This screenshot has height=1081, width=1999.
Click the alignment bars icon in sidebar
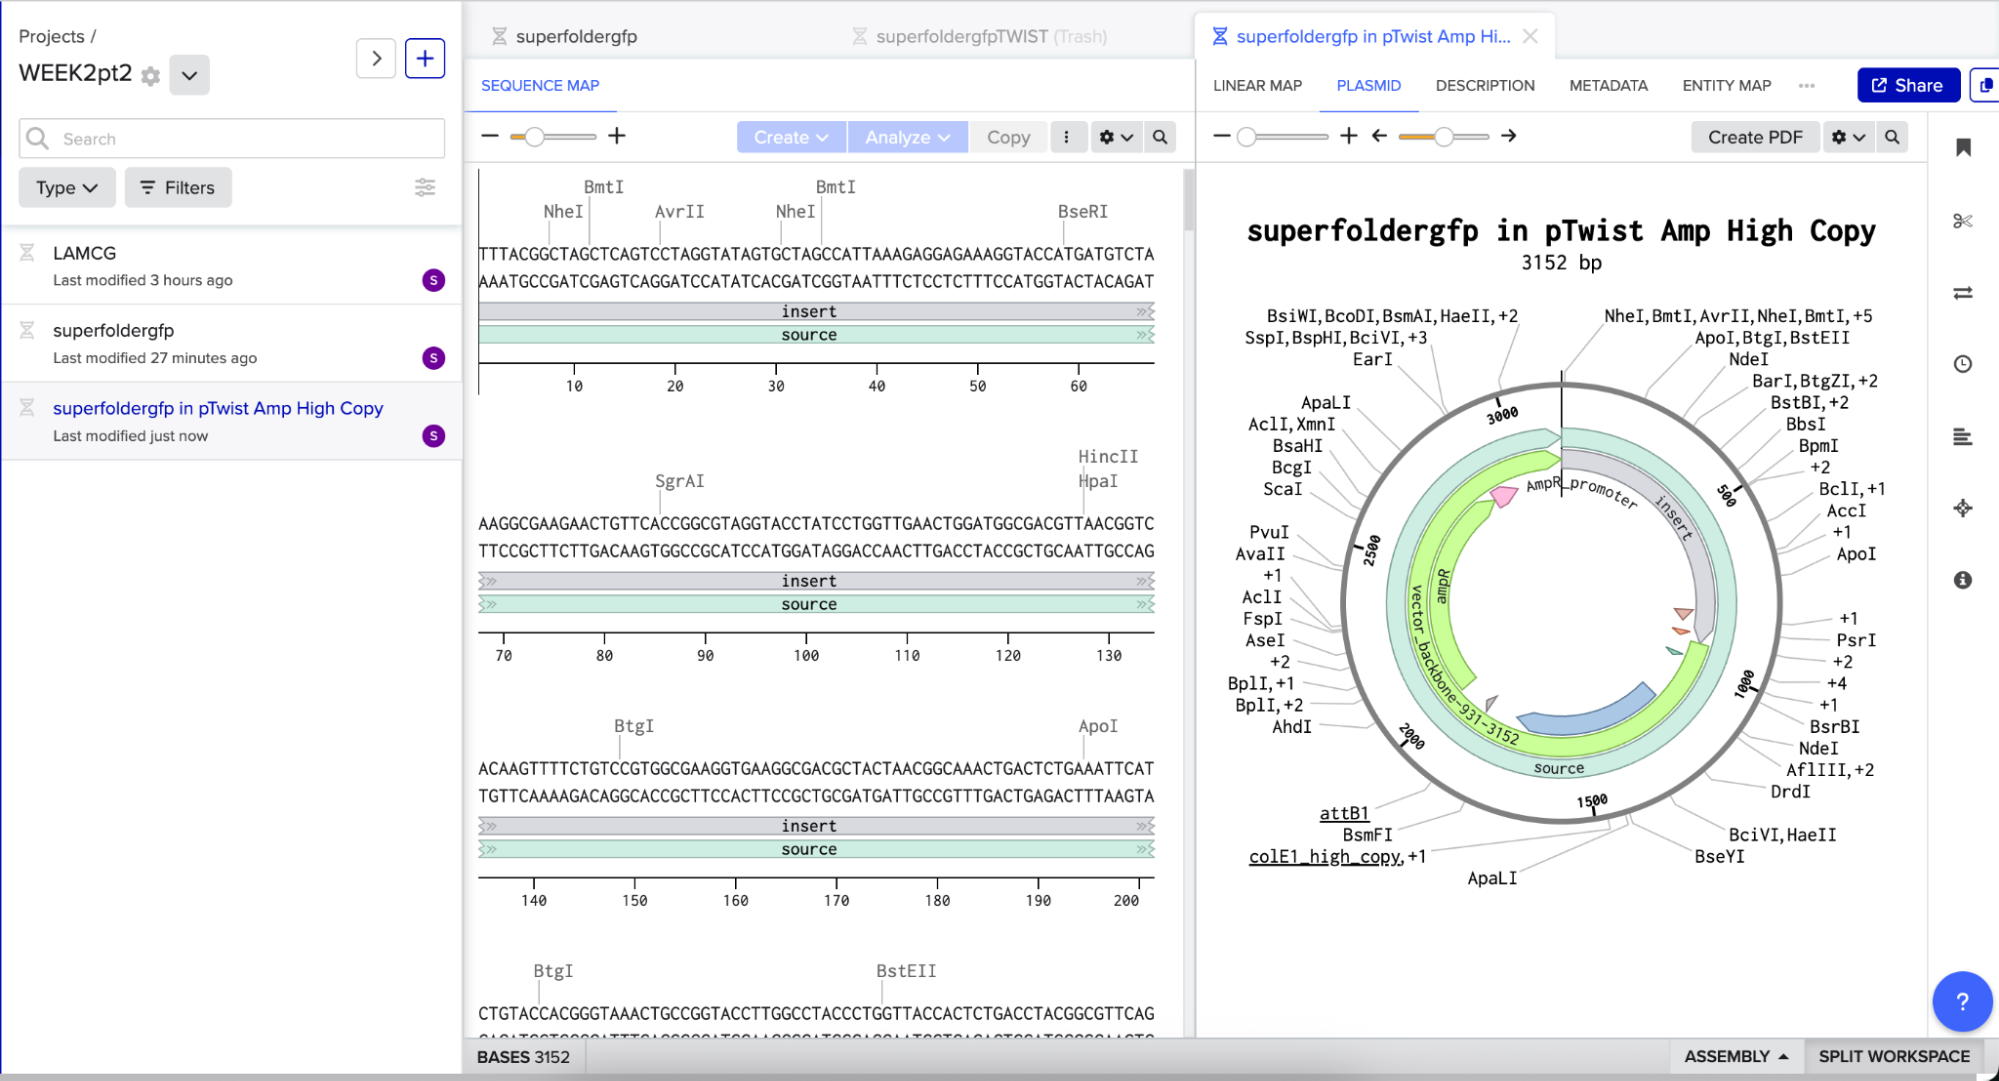pyautogui.click(x=1963, y=437)
